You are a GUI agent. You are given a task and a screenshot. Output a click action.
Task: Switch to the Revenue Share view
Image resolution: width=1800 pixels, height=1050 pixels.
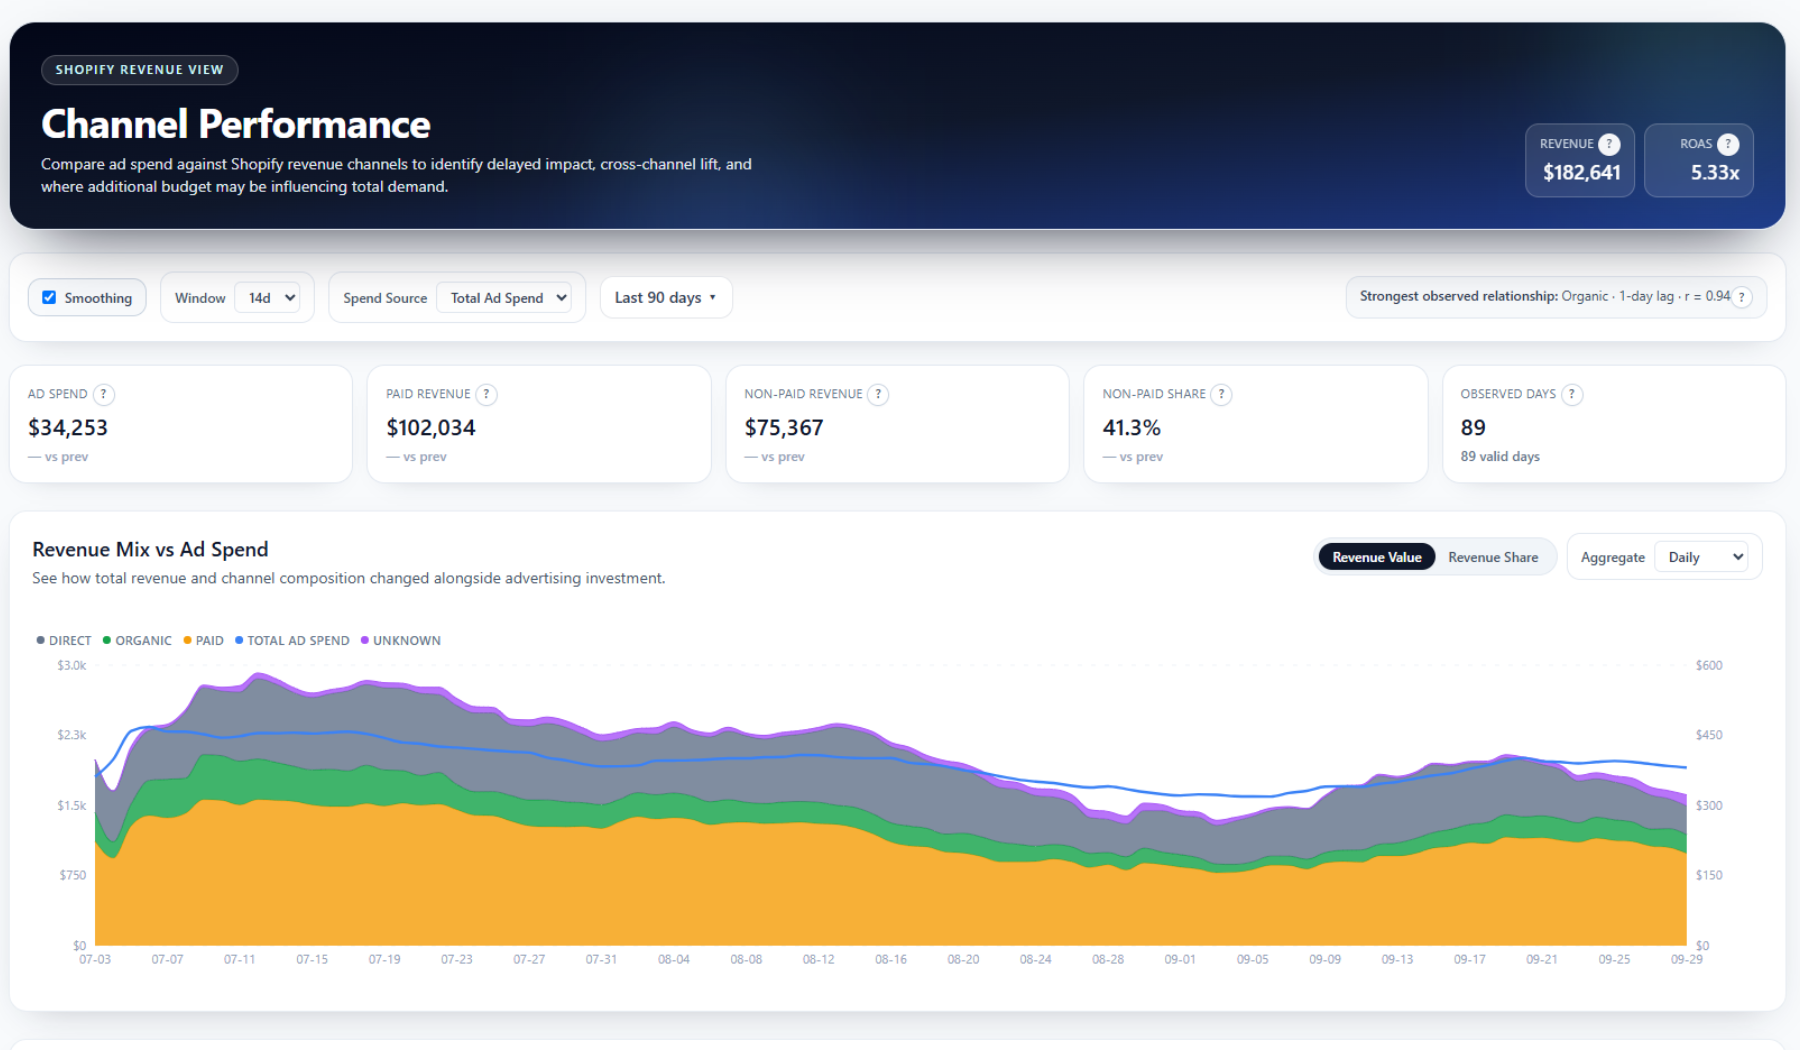click(x=1493, y=557)
